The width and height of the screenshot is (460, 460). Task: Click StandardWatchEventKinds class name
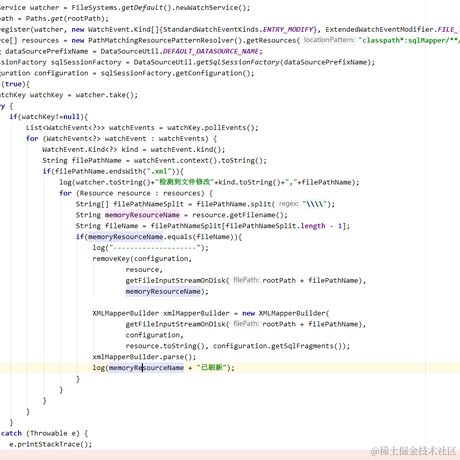pos(211,29)
